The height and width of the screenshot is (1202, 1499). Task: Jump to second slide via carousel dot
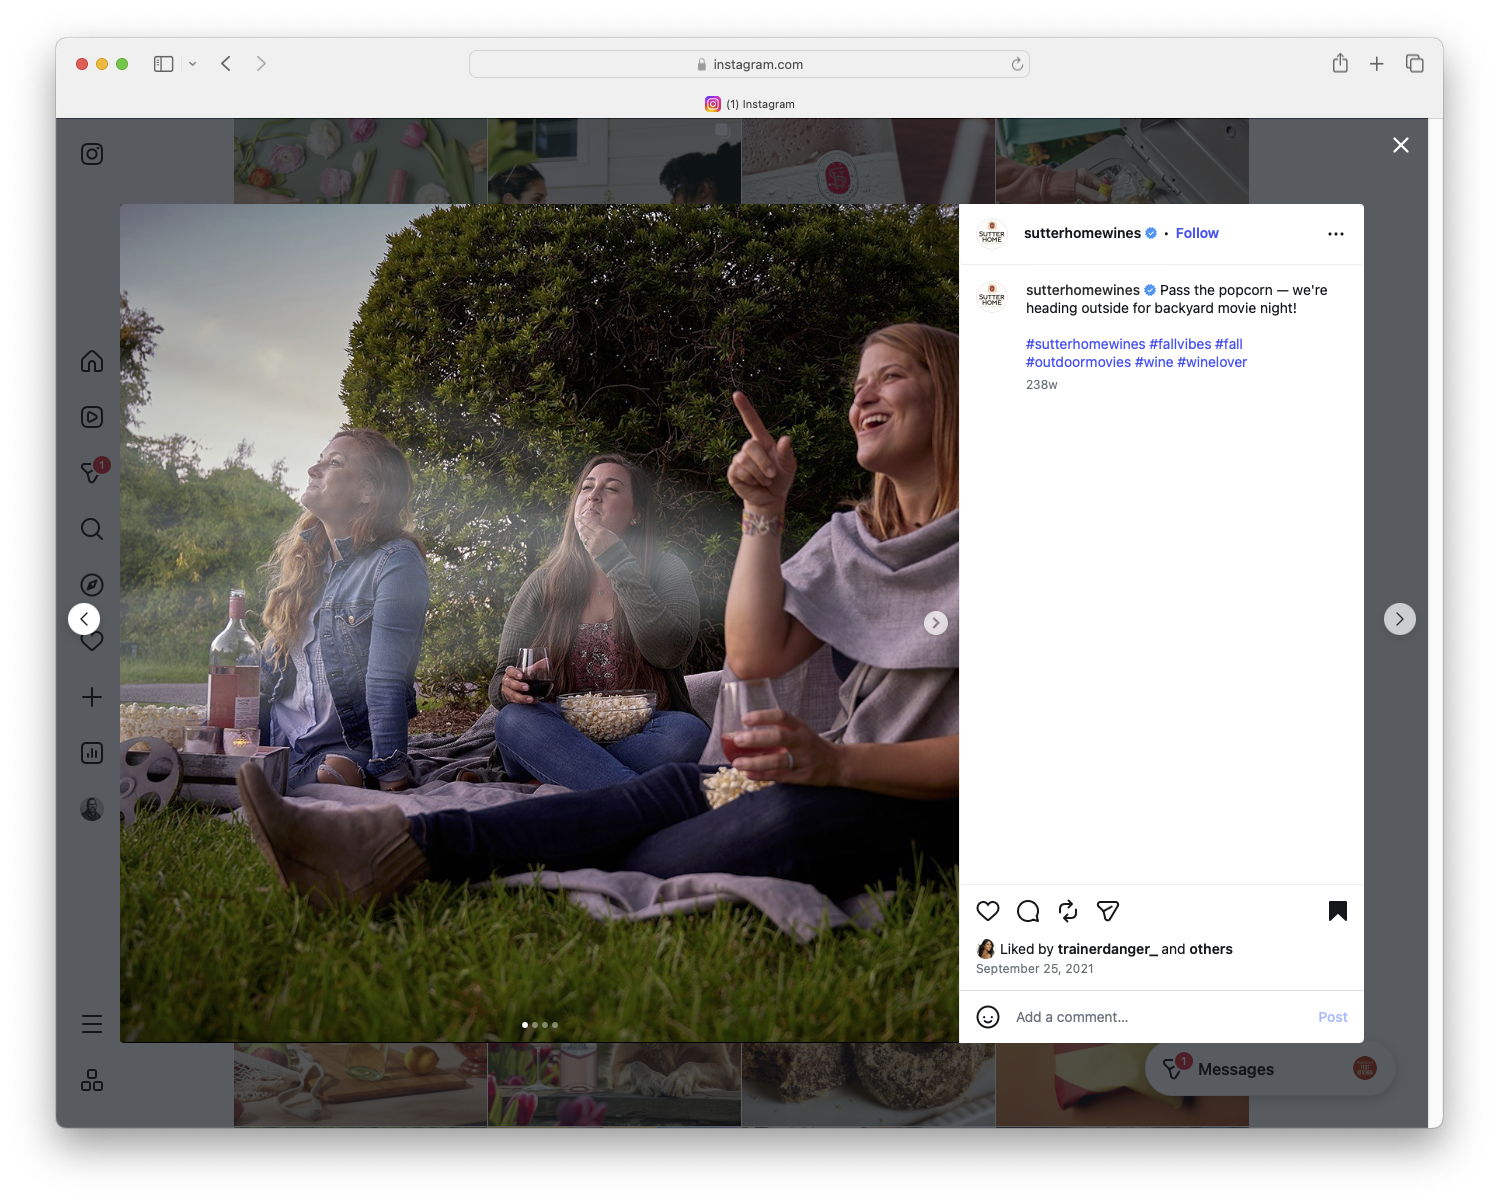(x=534, y=1024)
